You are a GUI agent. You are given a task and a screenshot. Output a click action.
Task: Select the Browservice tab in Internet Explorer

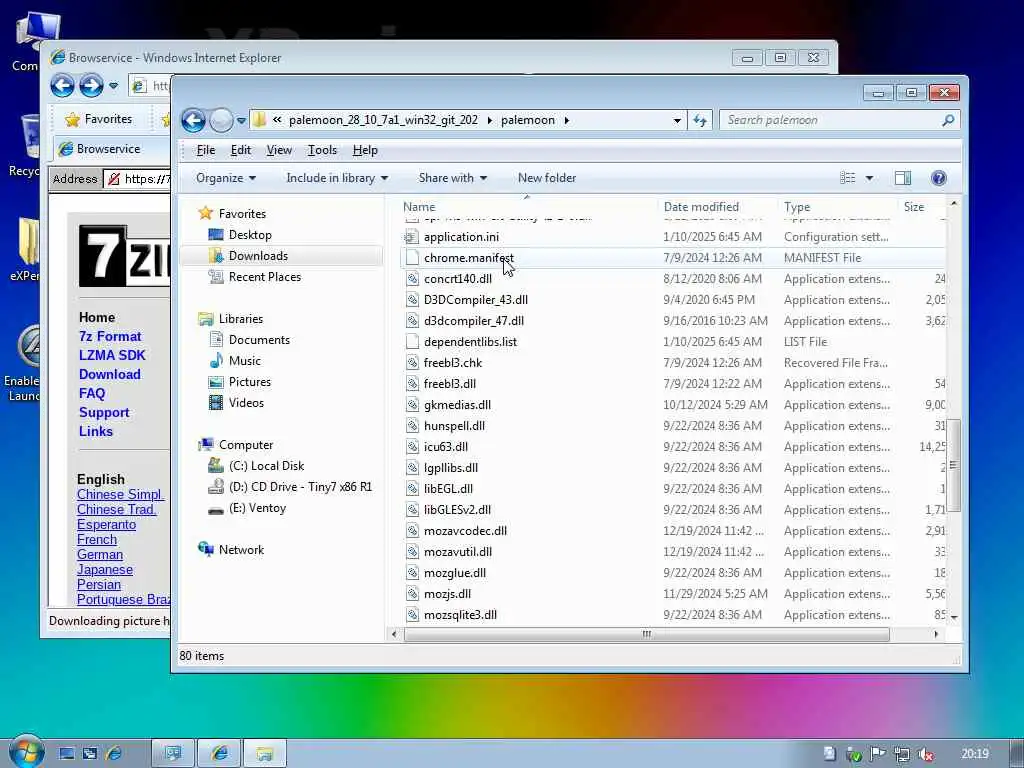click(x=110, y=149)
